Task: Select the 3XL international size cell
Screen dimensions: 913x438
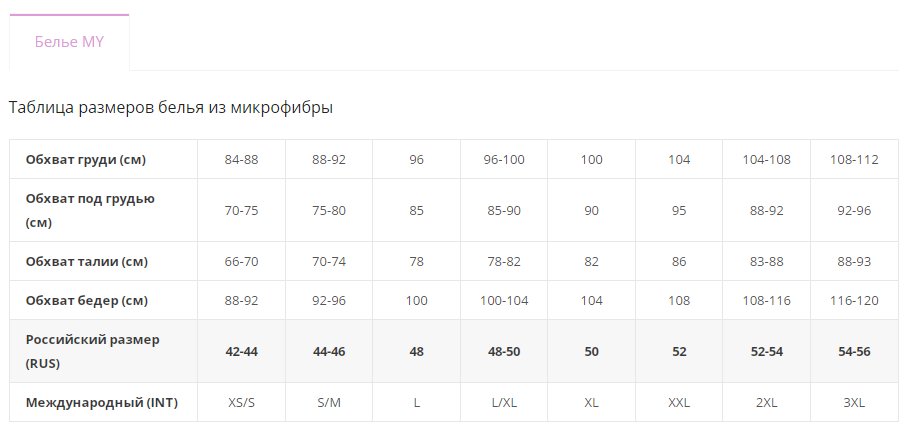Action: [x=854, y=402]
